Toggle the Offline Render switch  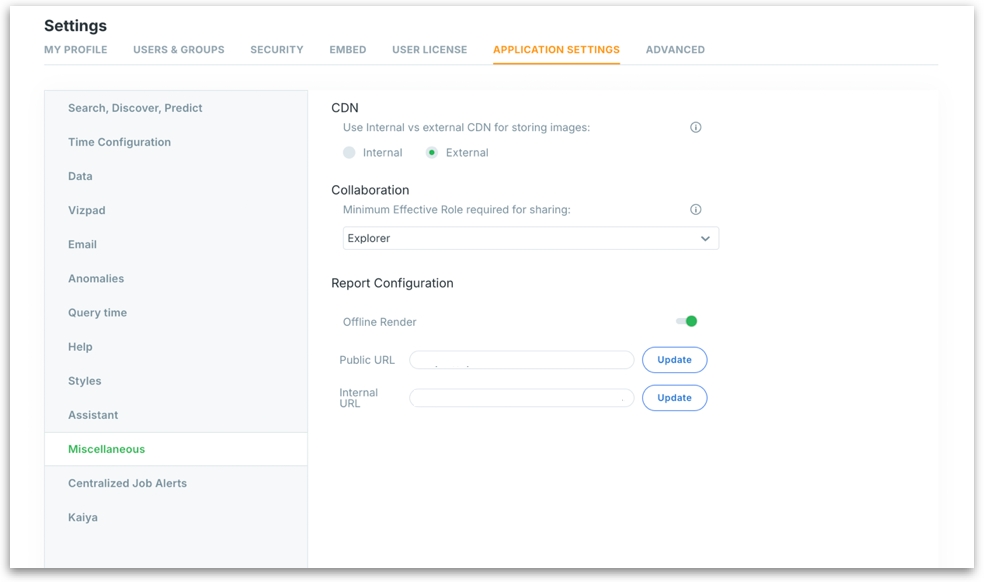687,321
